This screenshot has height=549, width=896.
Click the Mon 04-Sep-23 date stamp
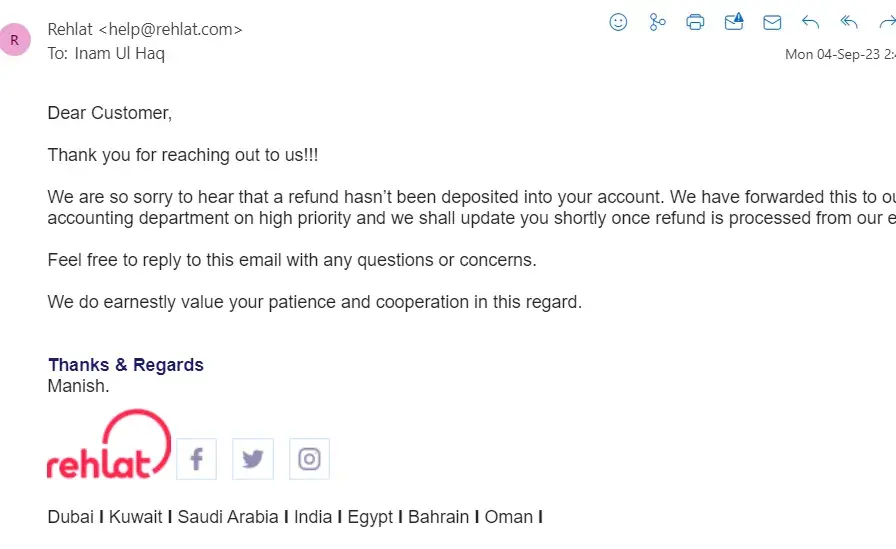838,54
